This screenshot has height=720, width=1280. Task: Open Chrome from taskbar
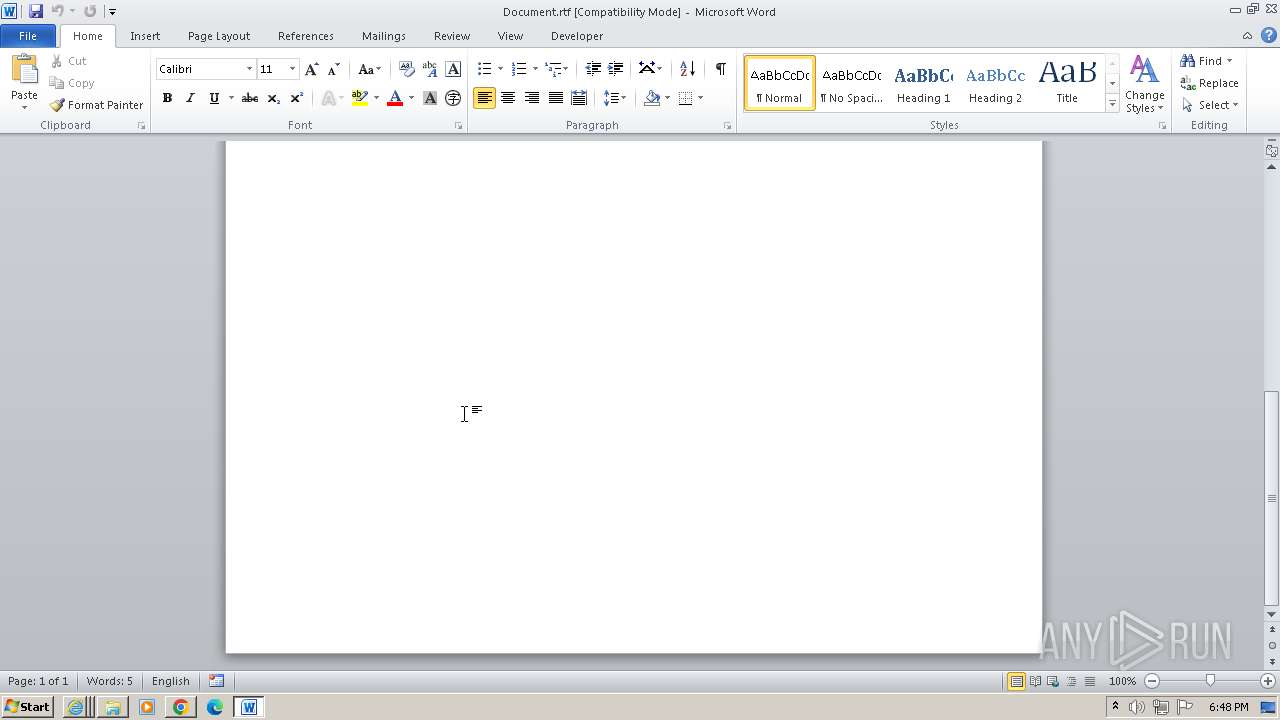point(180,707)
